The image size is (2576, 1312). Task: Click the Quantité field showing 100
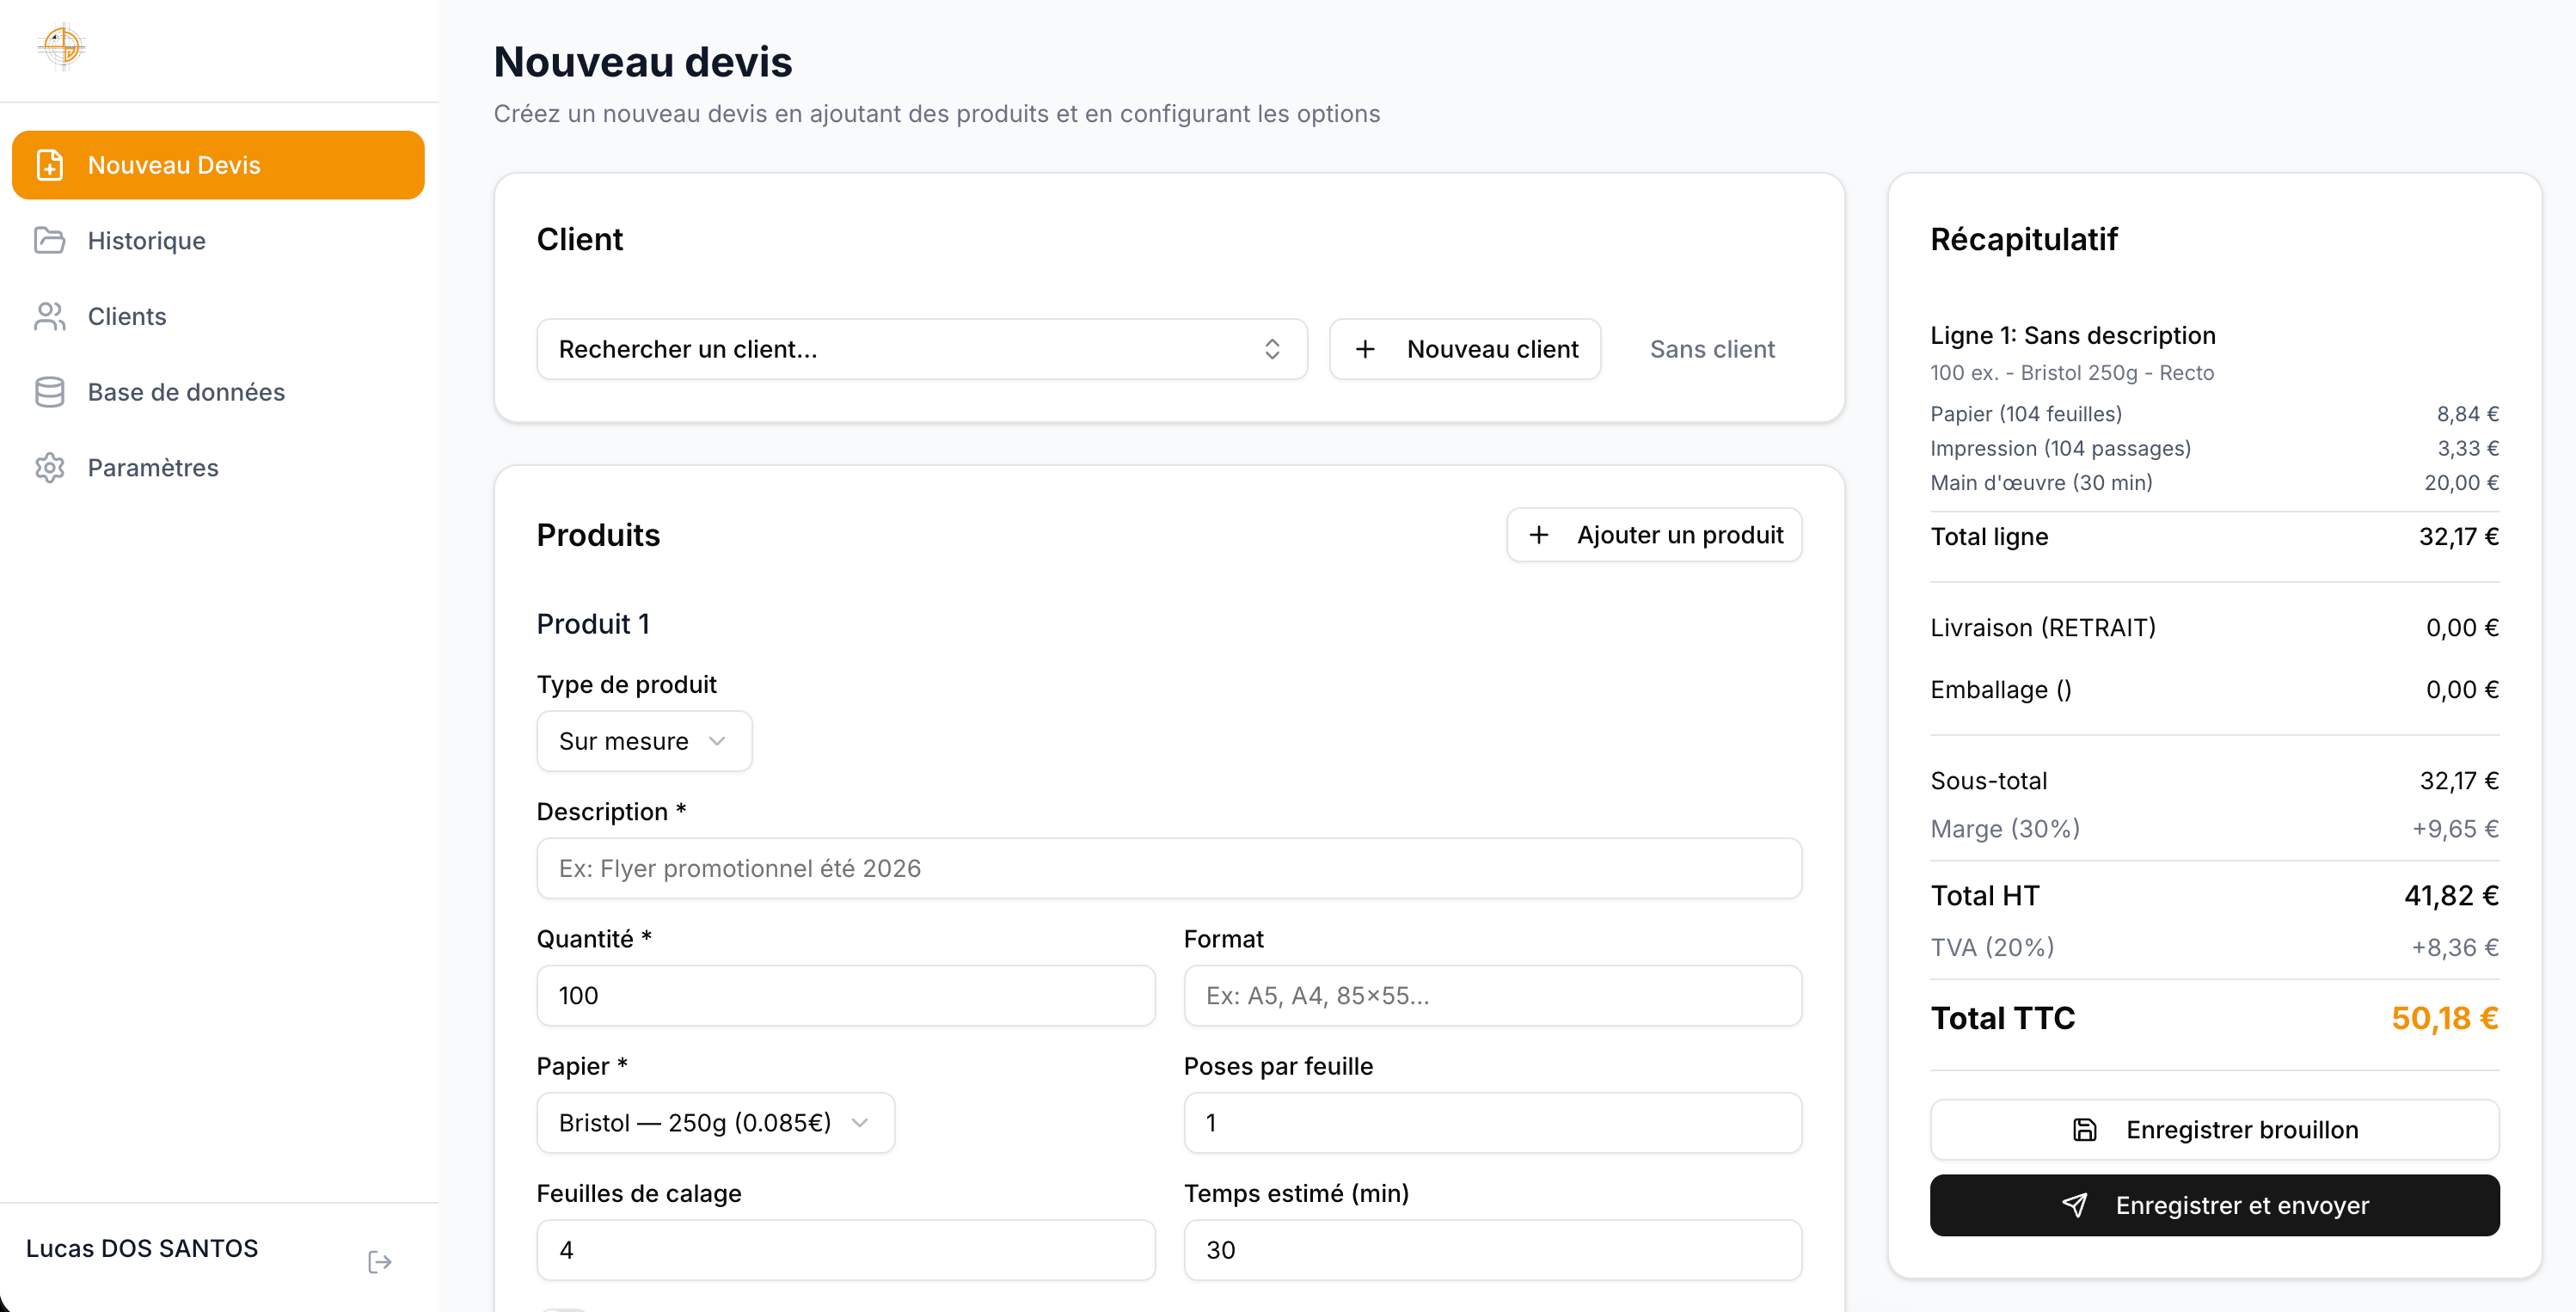point(846,995)
